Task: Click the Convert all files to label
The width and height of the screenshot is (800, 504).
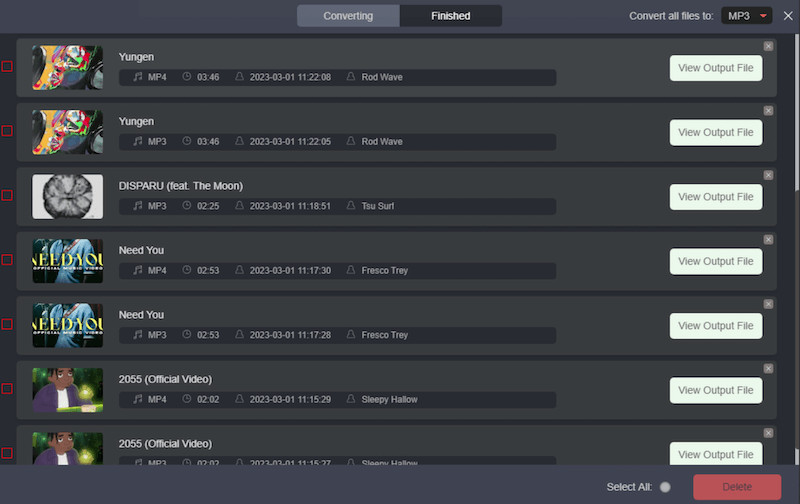Action: [x=671, y=16]
